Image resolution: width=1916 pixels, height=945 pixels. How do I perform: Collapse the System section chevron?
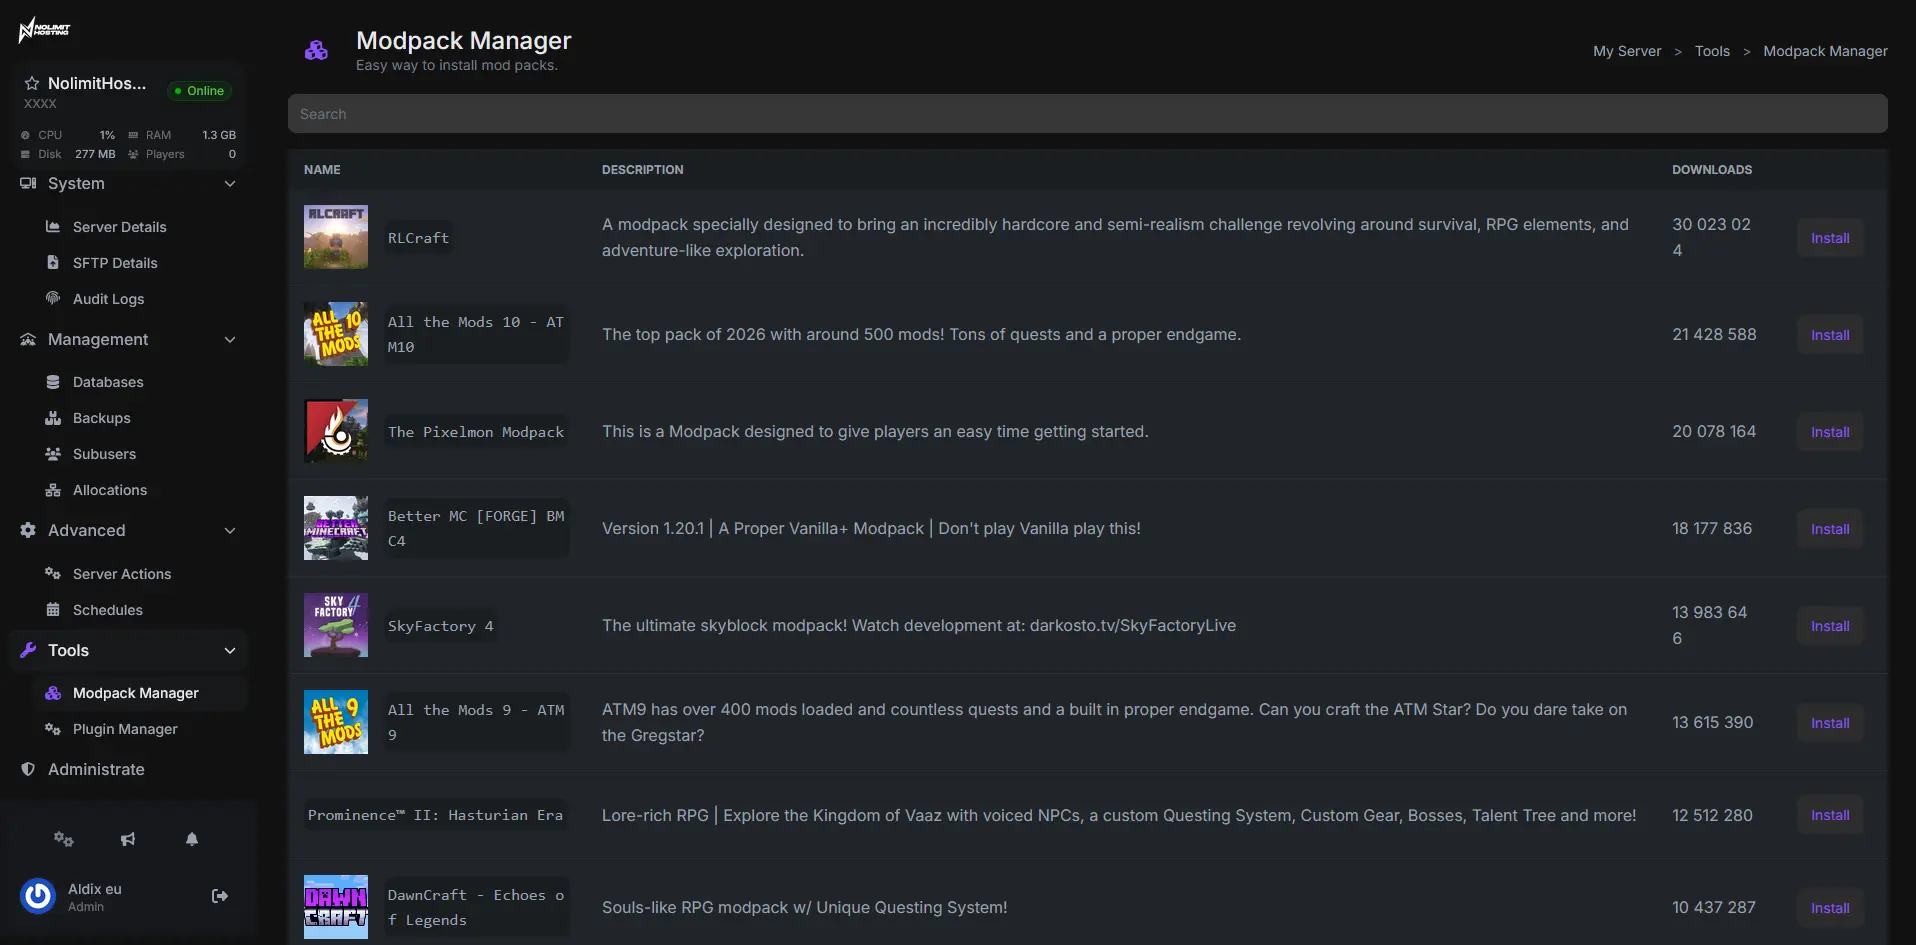click(x=230, y=184)
